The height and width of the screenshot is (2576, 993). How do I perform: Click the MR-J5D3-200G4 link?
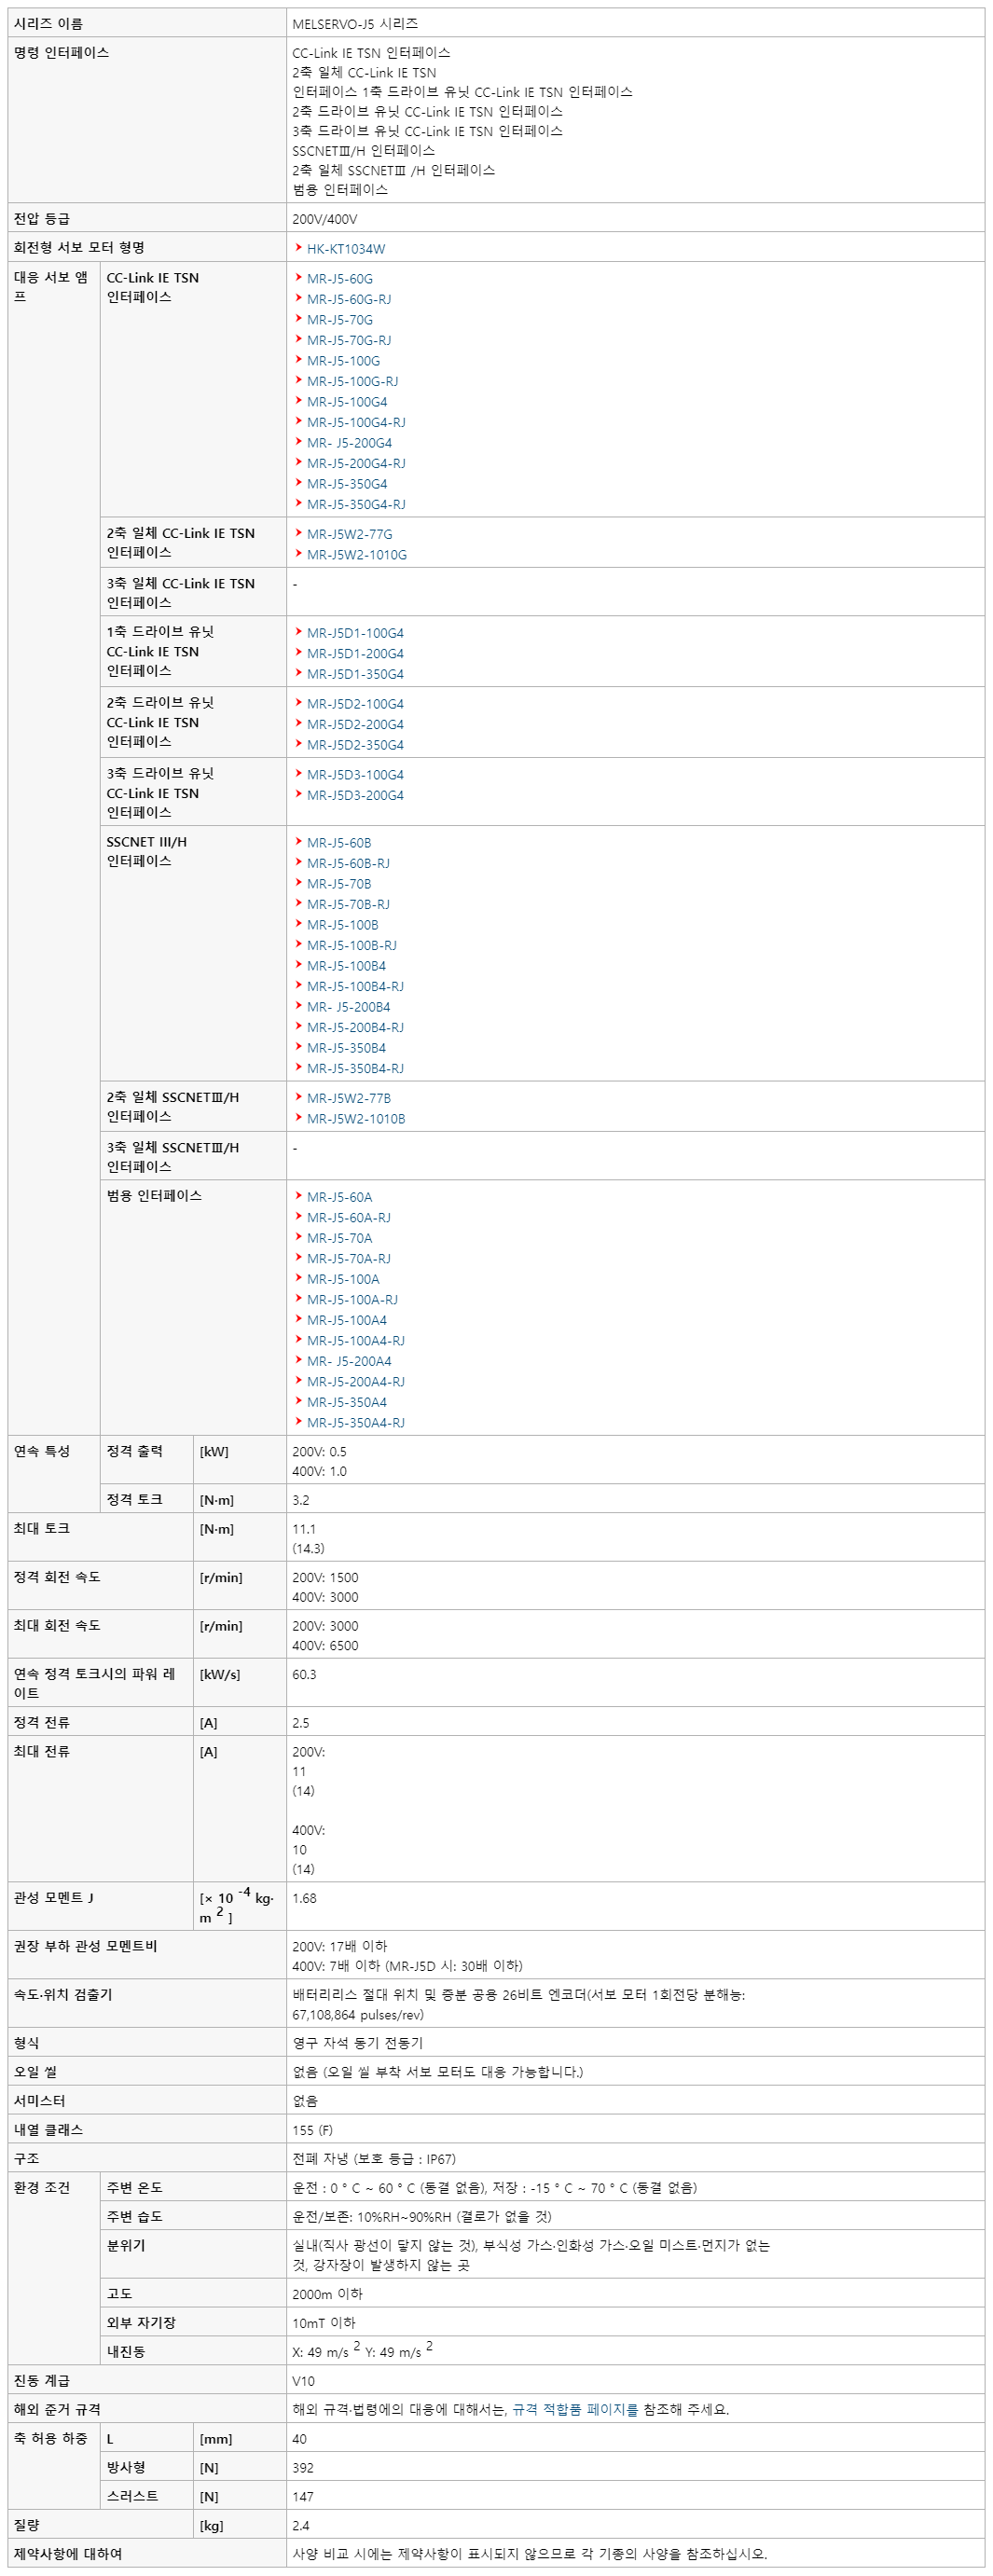pos(355,795)
